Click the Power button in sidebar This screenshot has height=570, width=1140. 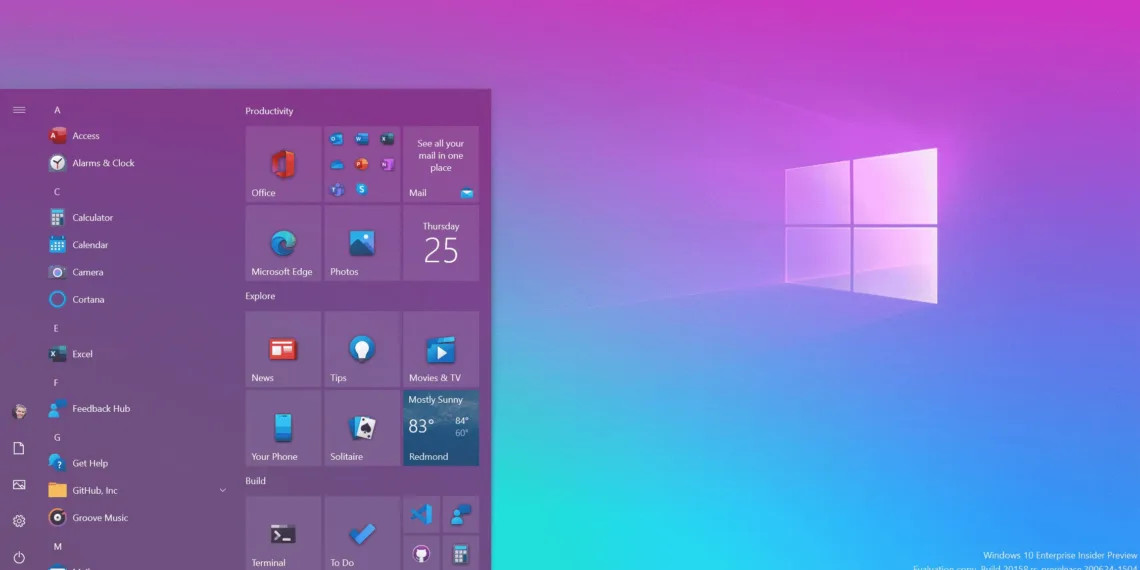[19, 558]
